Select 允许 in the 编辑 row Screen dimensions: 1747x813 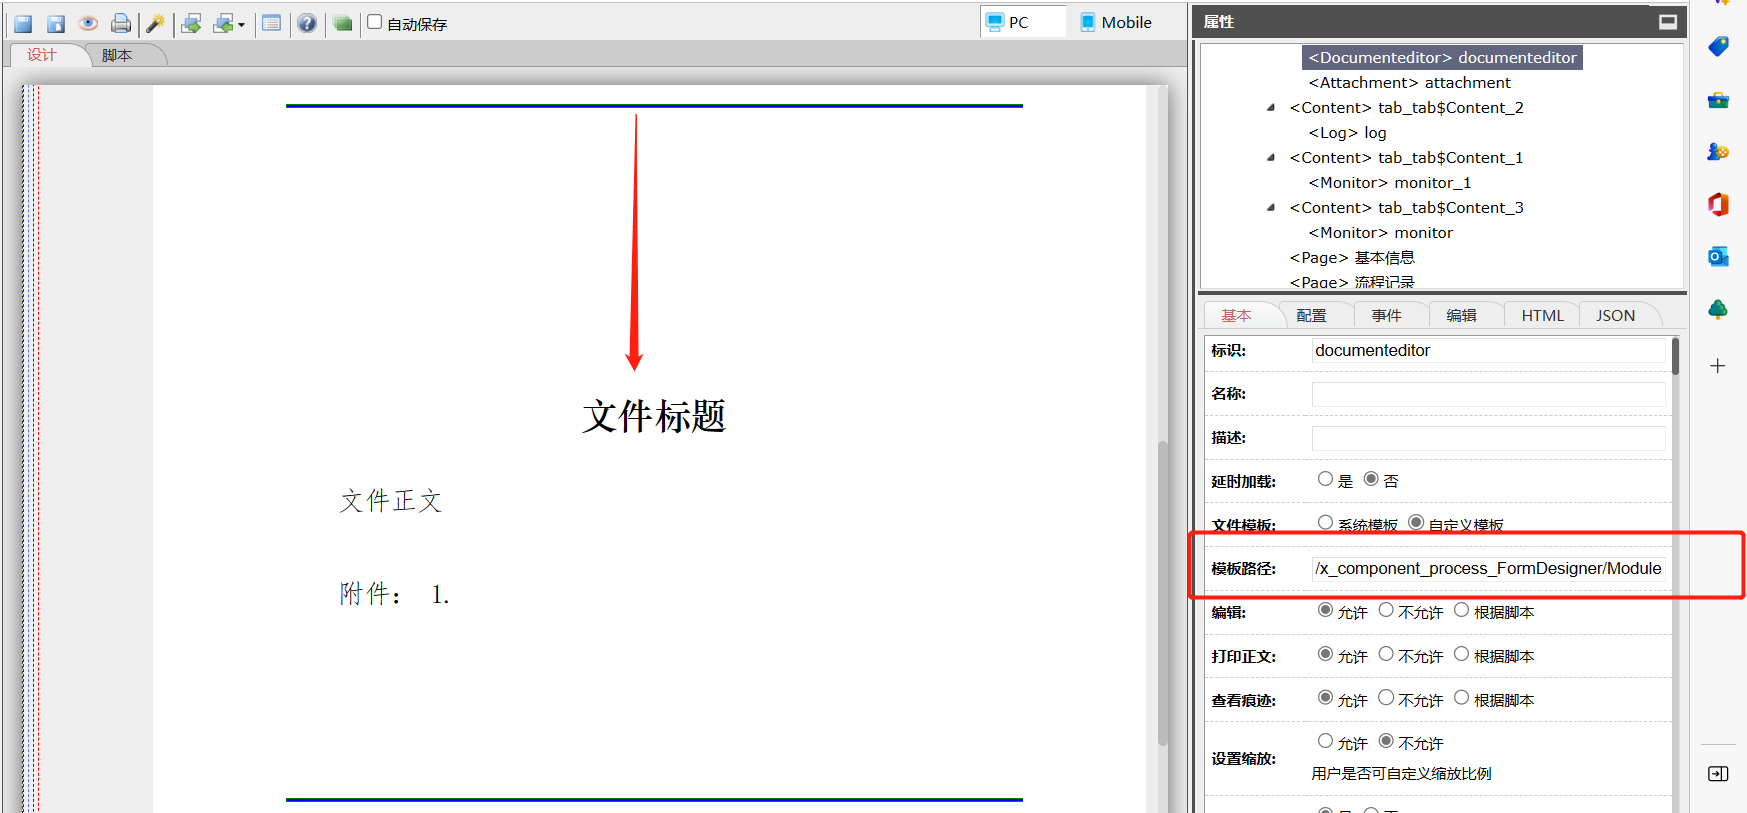pos(1325,610)
